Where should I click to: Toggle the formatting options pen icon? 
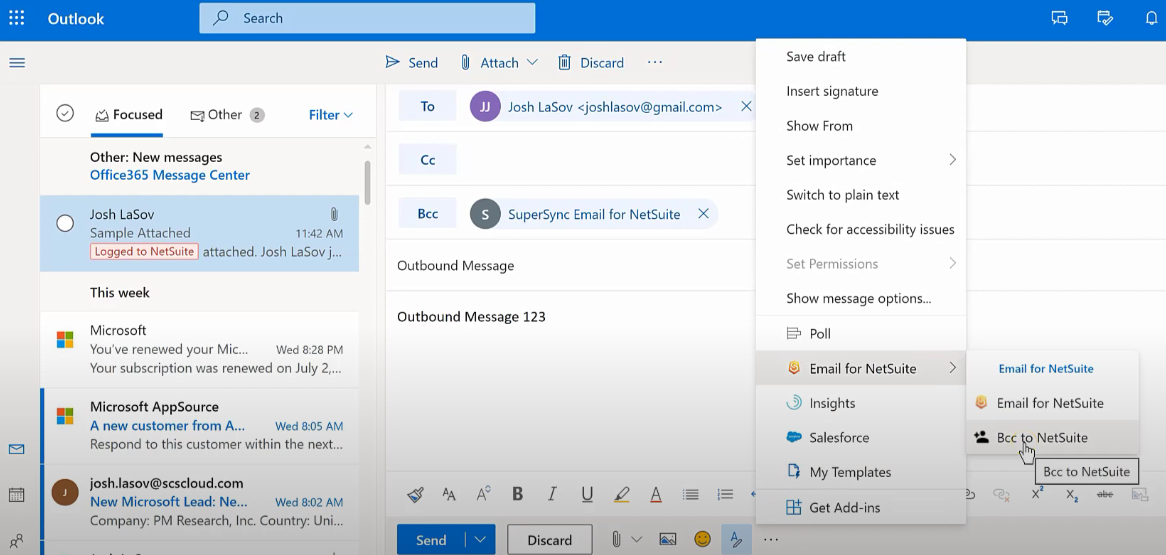pos(736,539)
